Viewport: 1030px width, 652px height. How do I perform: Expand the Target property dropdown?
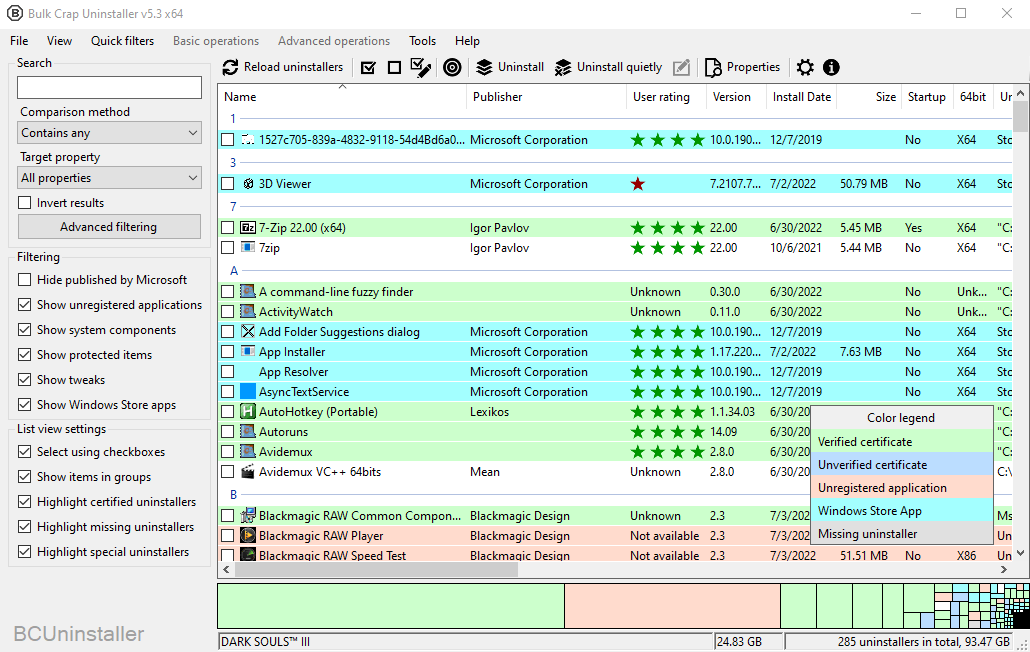(x=110, y=178)
